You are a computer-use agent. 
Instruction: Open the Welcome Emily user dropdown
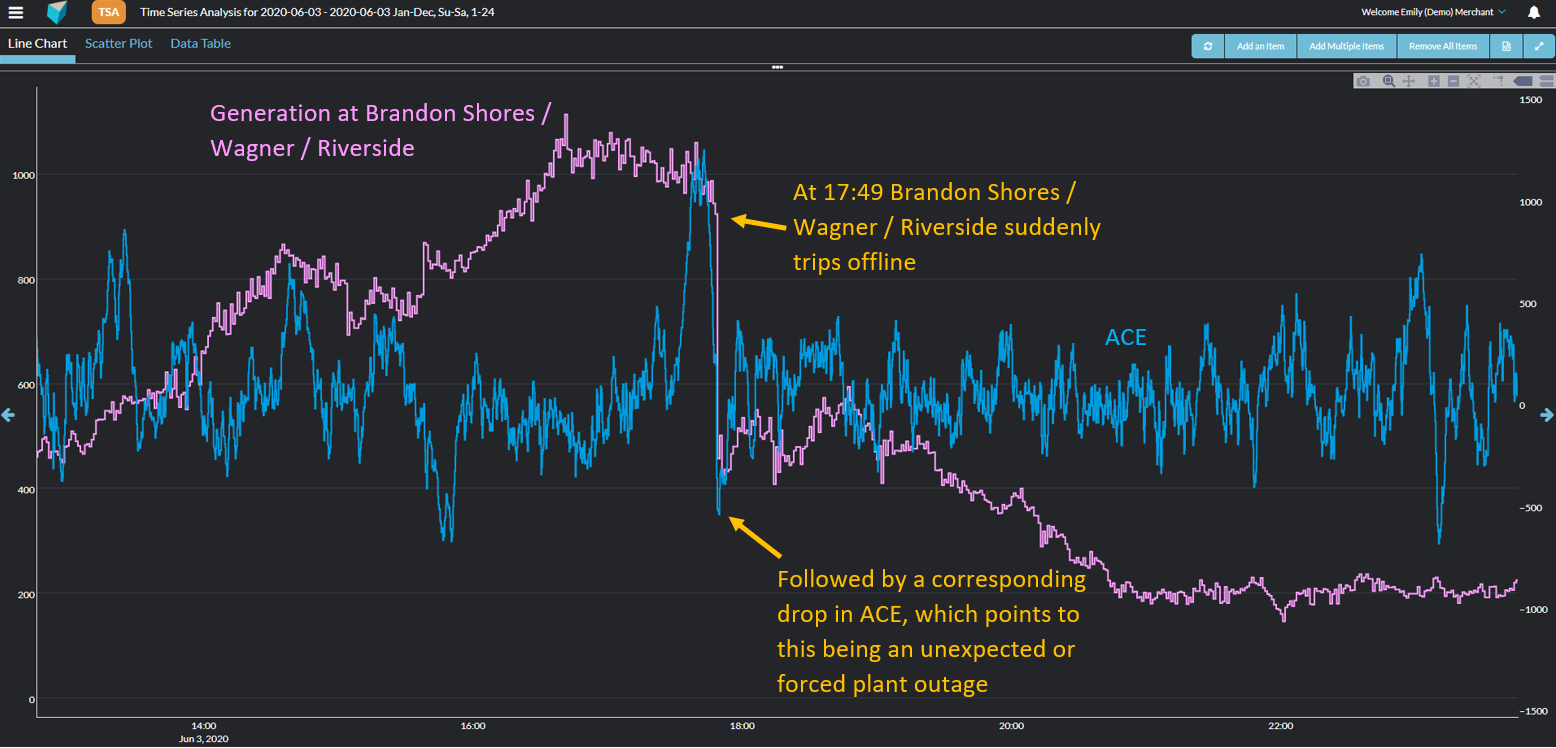(x=1433, y=13)
